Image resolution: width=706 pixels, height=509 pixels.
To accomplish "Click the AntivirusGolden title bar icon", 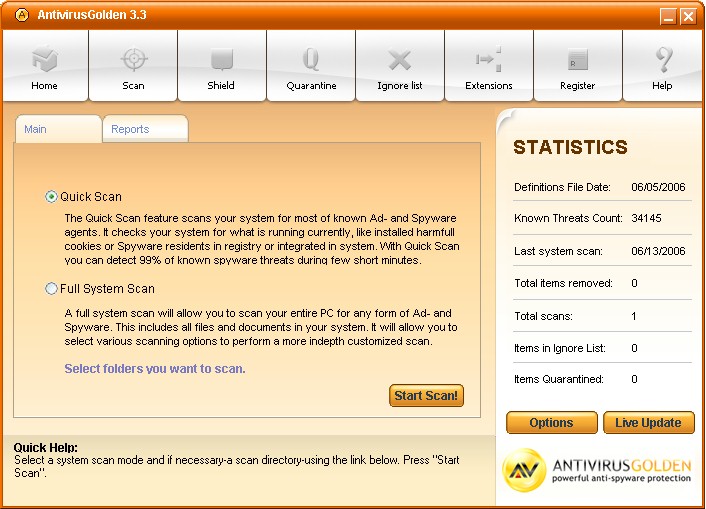I will pyautogui.click(x=21, y=15).
